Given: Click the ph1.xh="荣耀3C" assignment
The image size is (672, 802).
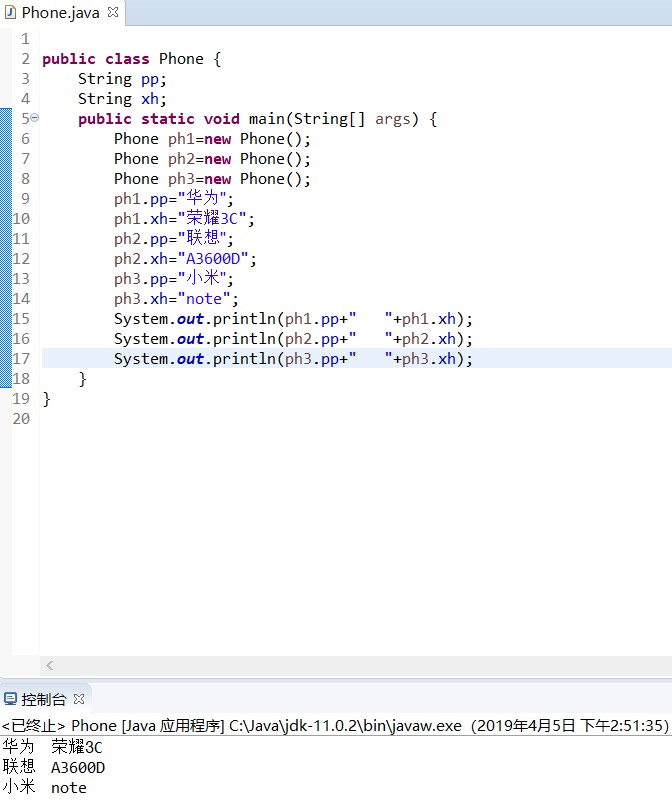Looking at the screenshot, I should coord(184,218).
